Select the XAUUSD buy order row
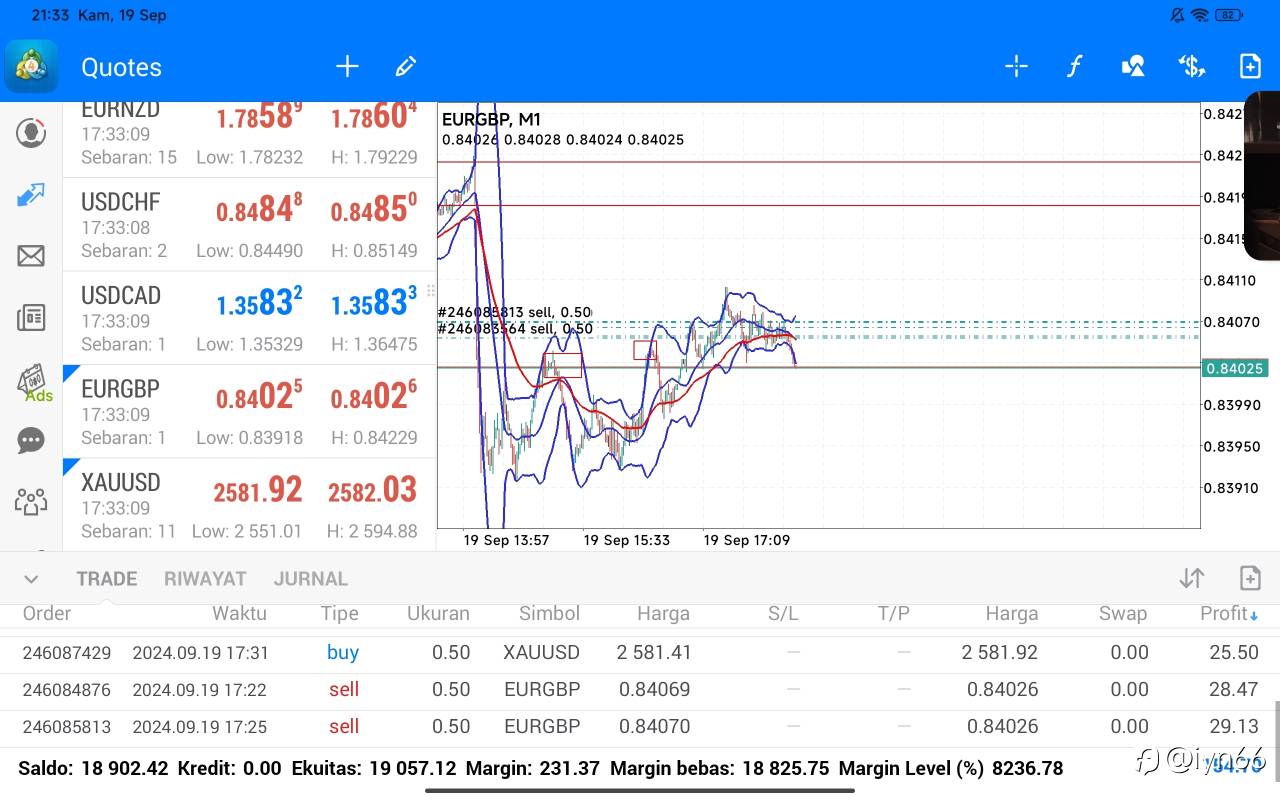This screenshot has height=800, width=1280. point(640,652)
